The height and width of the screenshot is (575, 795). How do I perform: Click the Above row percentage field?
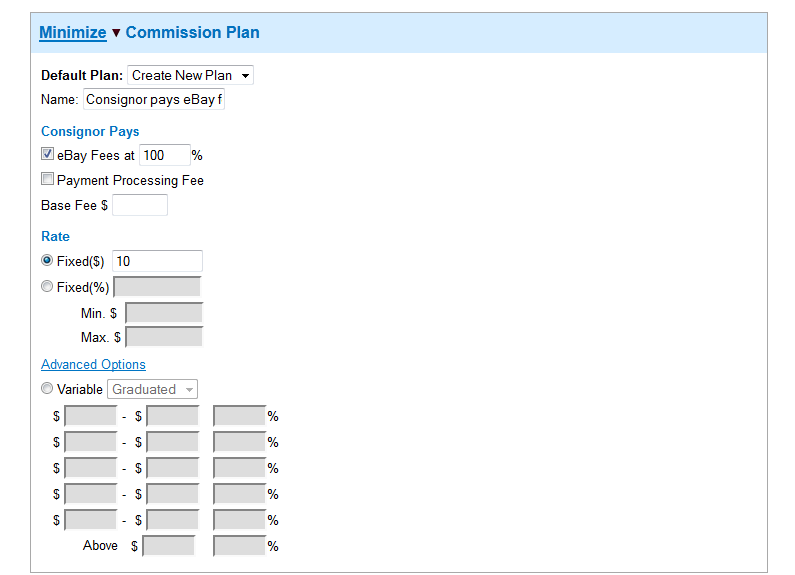(240, 546)
